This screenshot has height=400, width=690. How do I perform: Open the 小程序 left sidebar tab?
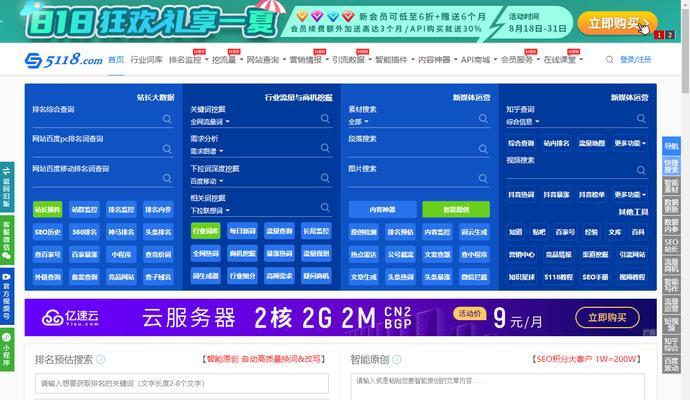(x=7, y=349)
